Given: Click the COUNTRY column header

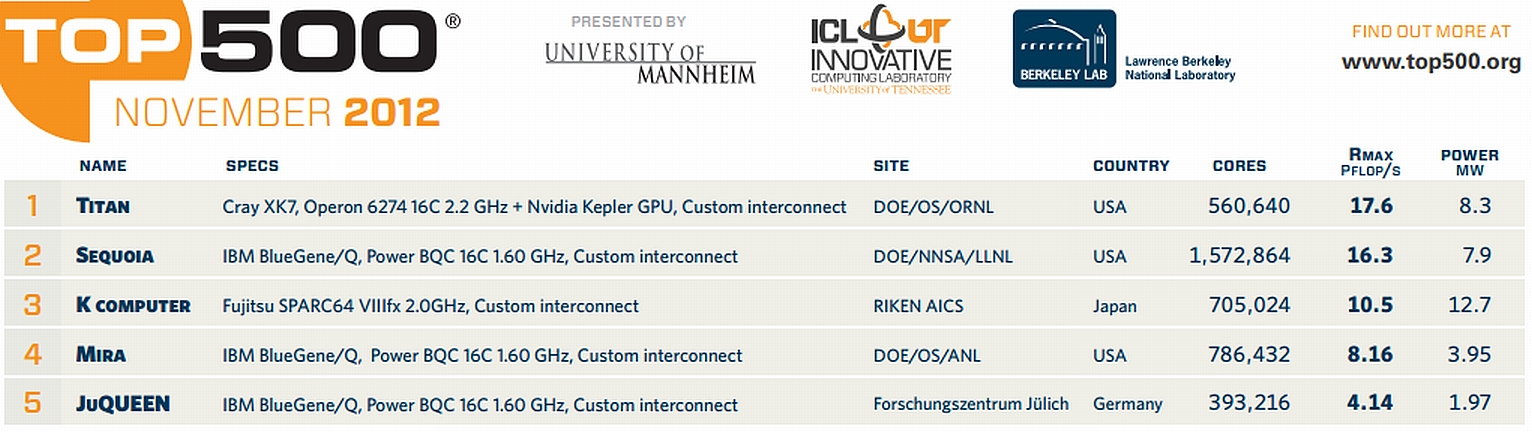Looking at the screenshot, I should coord(1131,166).
